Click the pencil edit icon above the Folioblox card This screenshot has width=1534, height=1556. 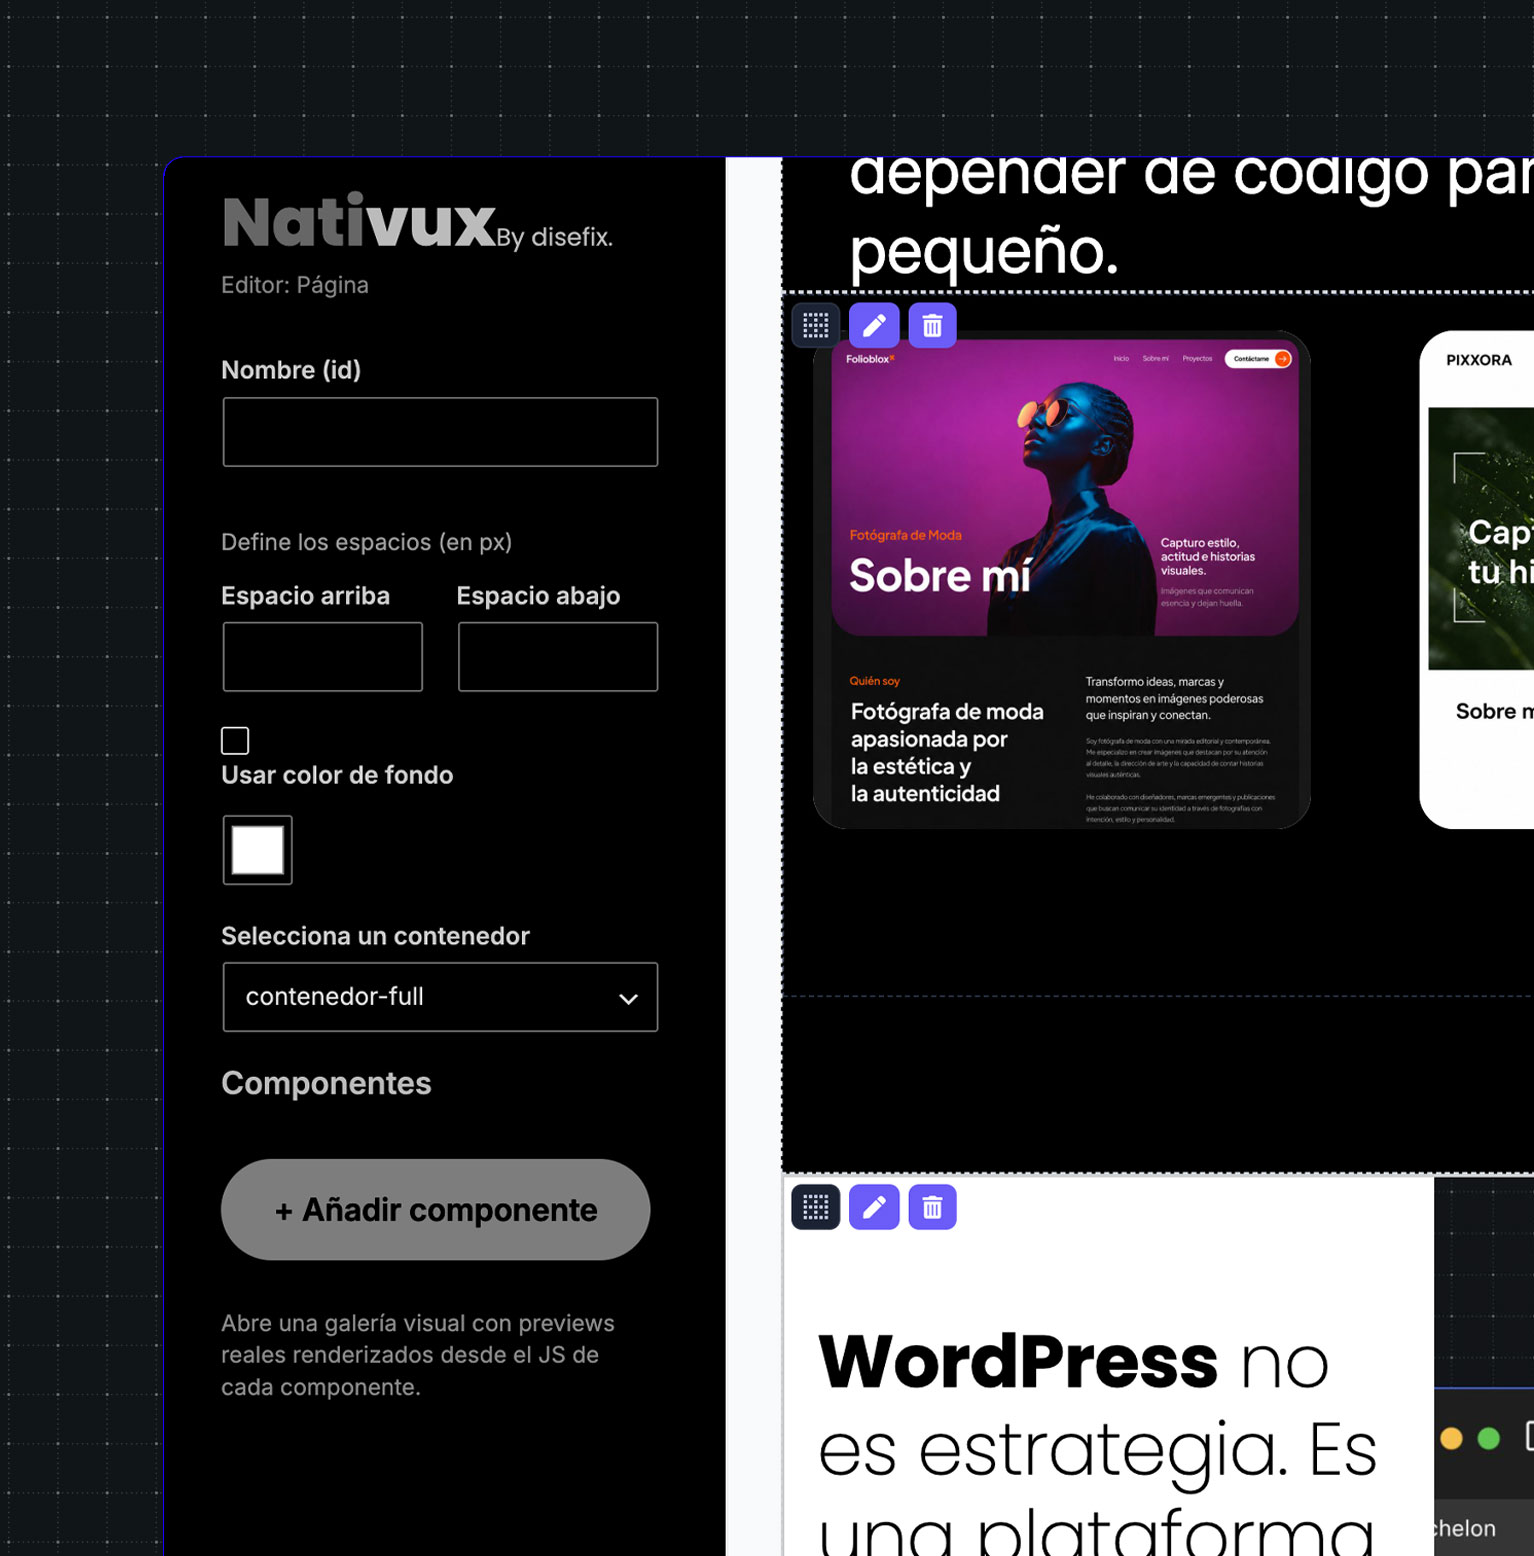tap(874, 325)
